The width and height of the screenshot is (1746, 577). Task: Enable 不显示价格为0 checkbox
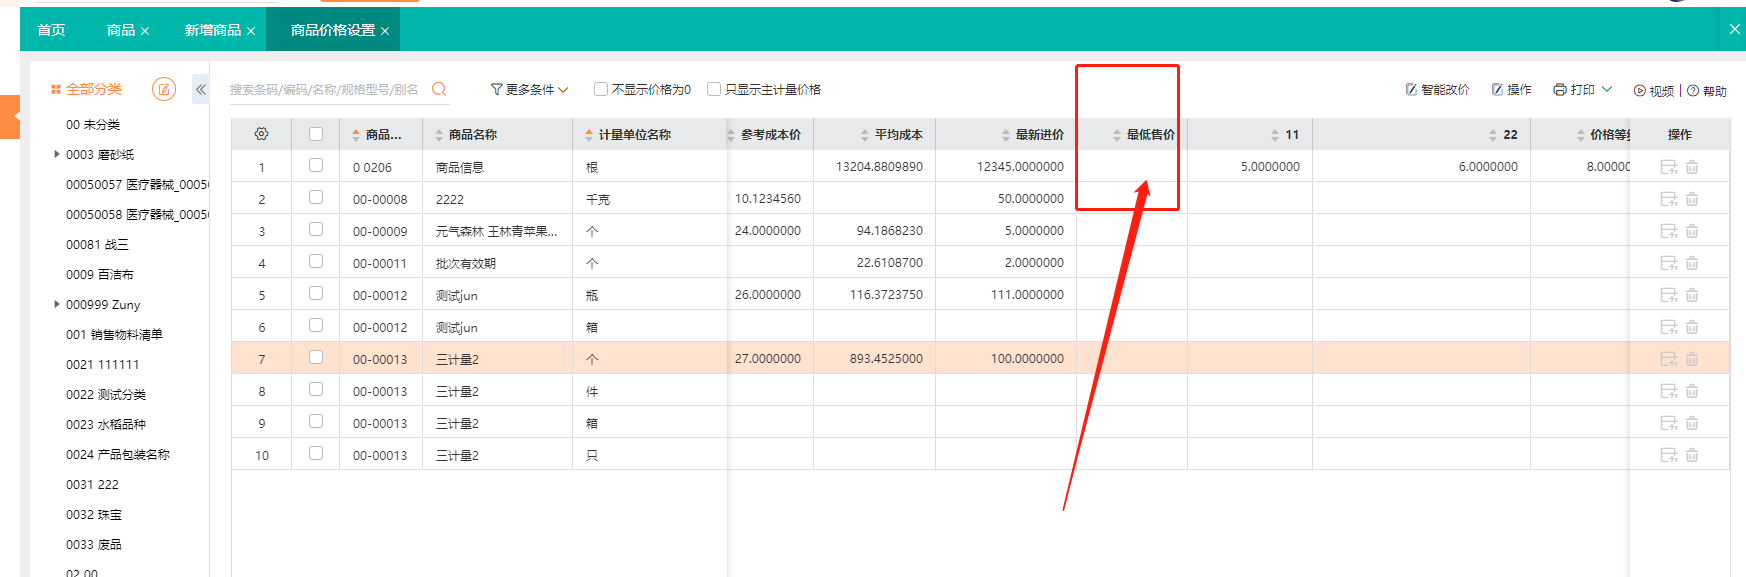coord(601,89)
